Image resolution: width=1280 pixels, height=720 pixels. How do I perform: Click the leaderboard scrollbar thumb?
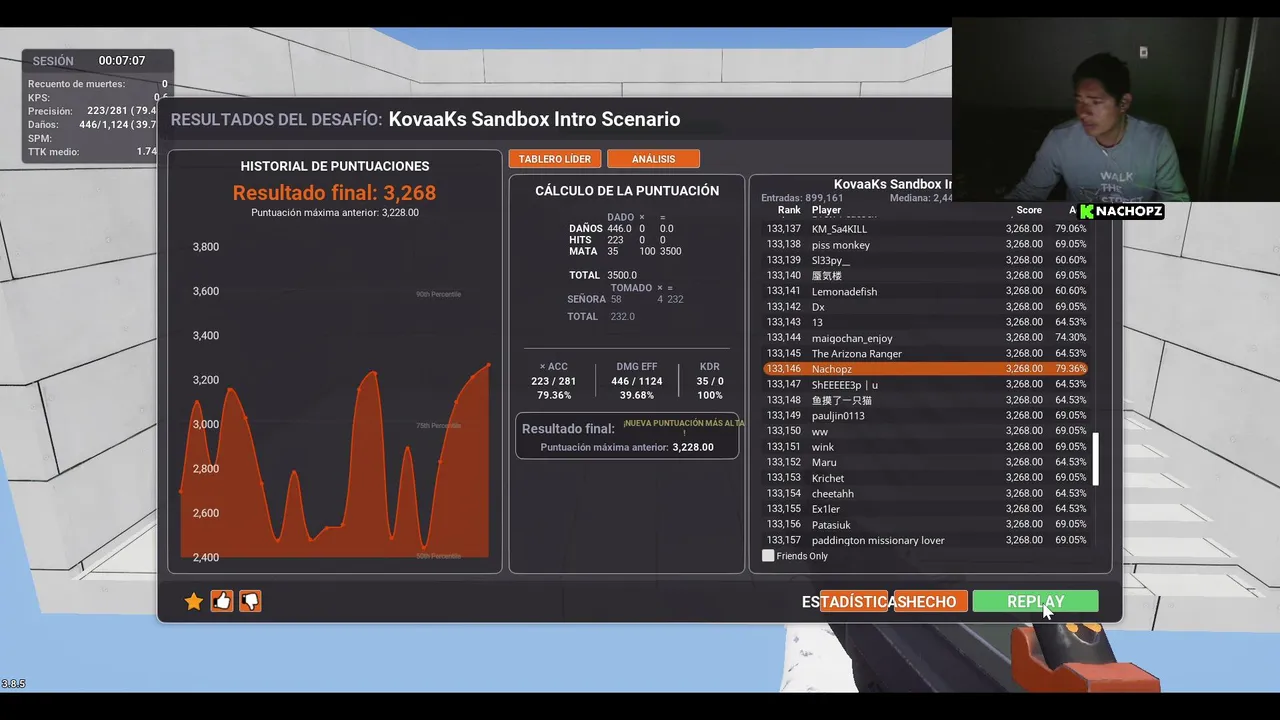[x=1095, y=459]
